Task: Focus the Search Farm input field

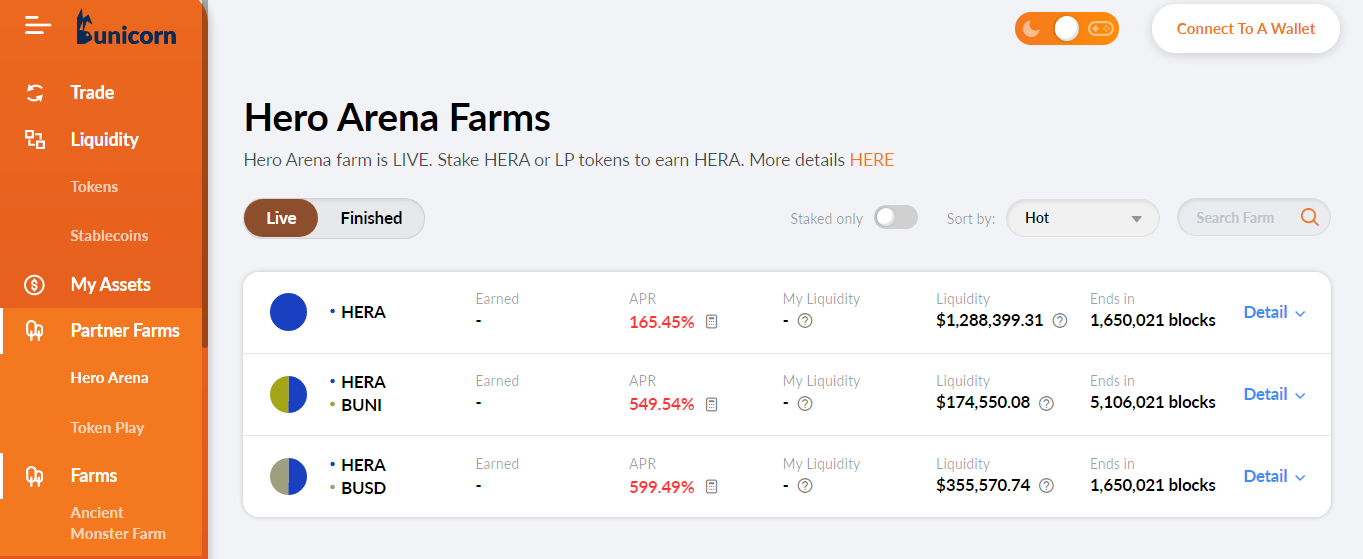Action: point(1236,218)
